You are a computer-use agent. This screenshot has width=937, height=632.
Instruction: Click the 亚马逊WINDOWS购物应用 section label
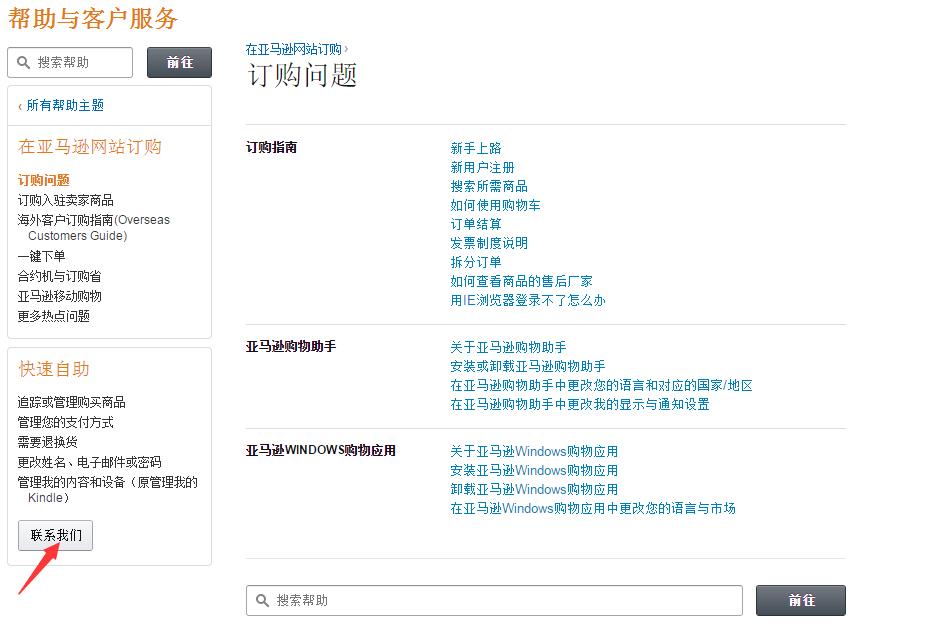point(321,450)
